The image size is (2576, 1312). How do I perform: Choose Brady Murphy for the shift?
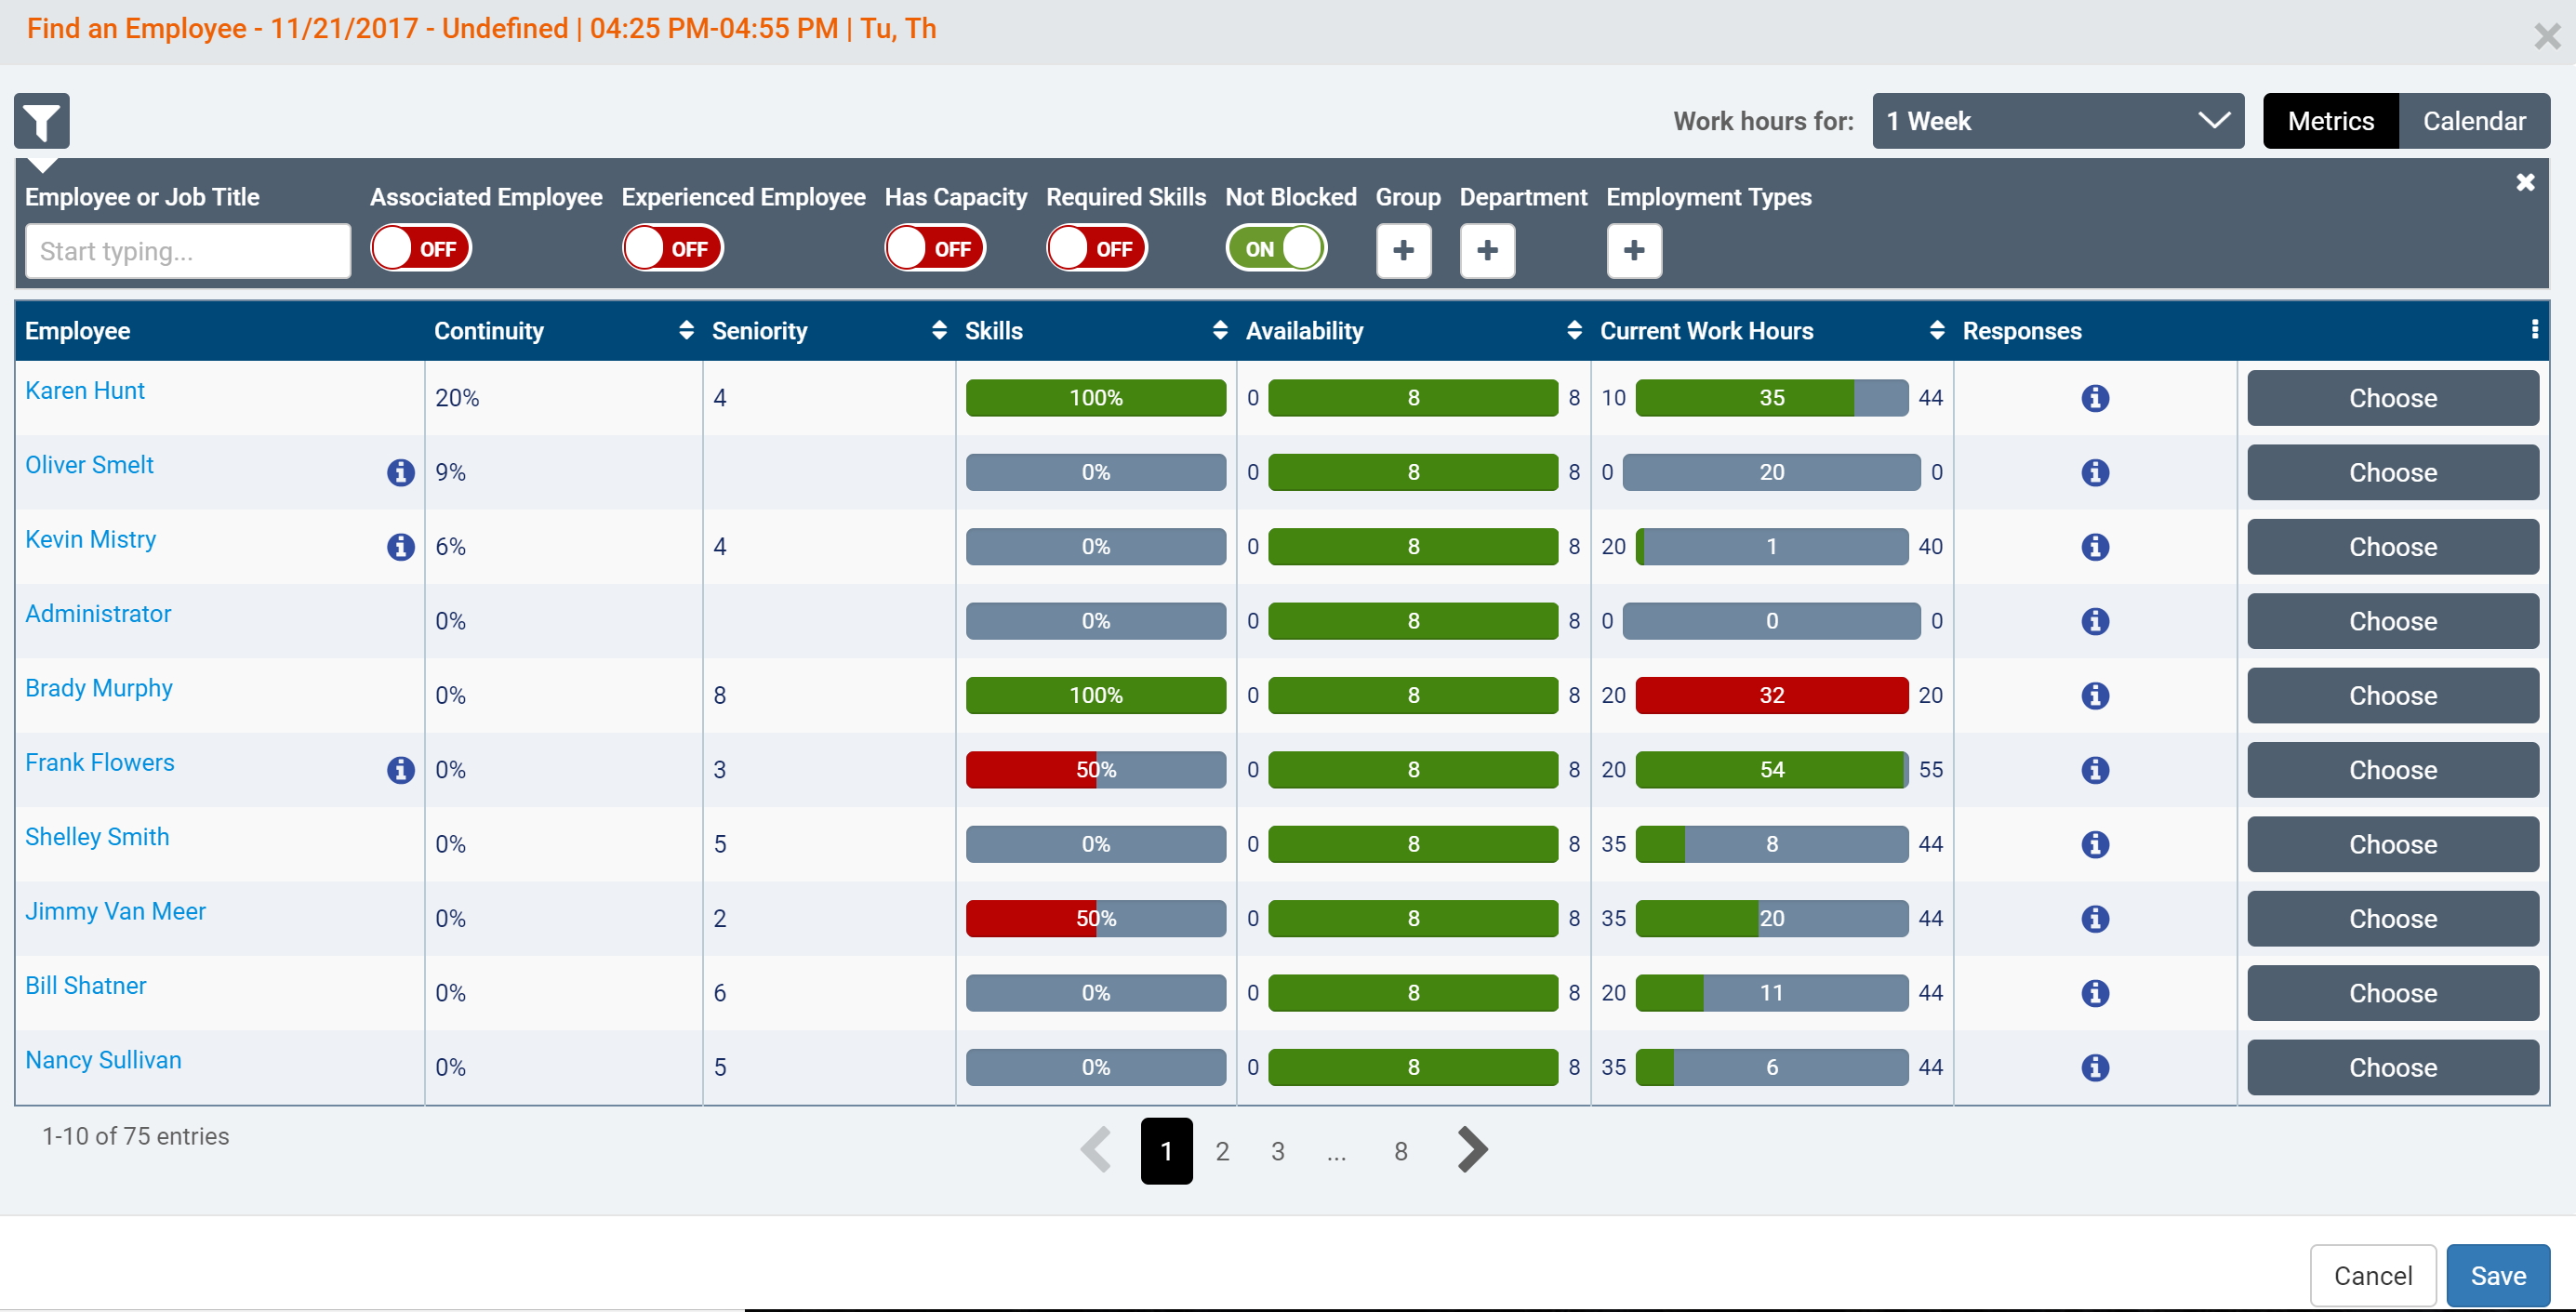2391,696
